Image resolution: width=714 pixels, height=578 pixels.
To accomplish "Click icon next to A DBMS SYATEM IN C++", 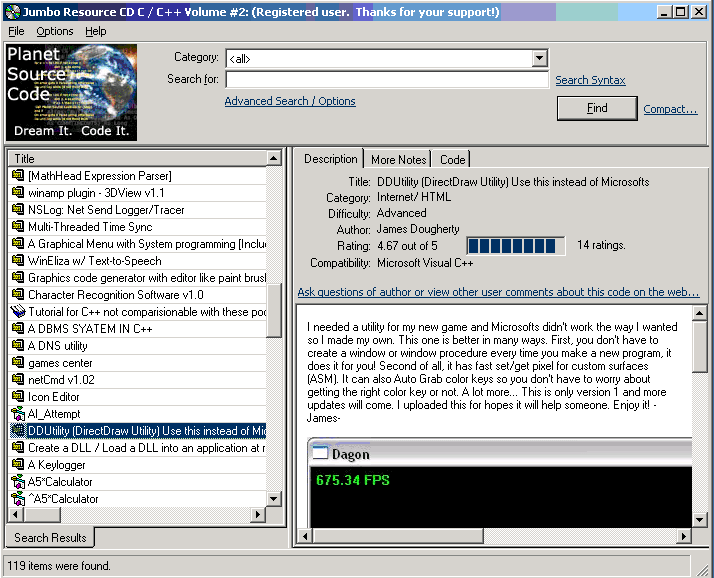I will coord(18,328).
